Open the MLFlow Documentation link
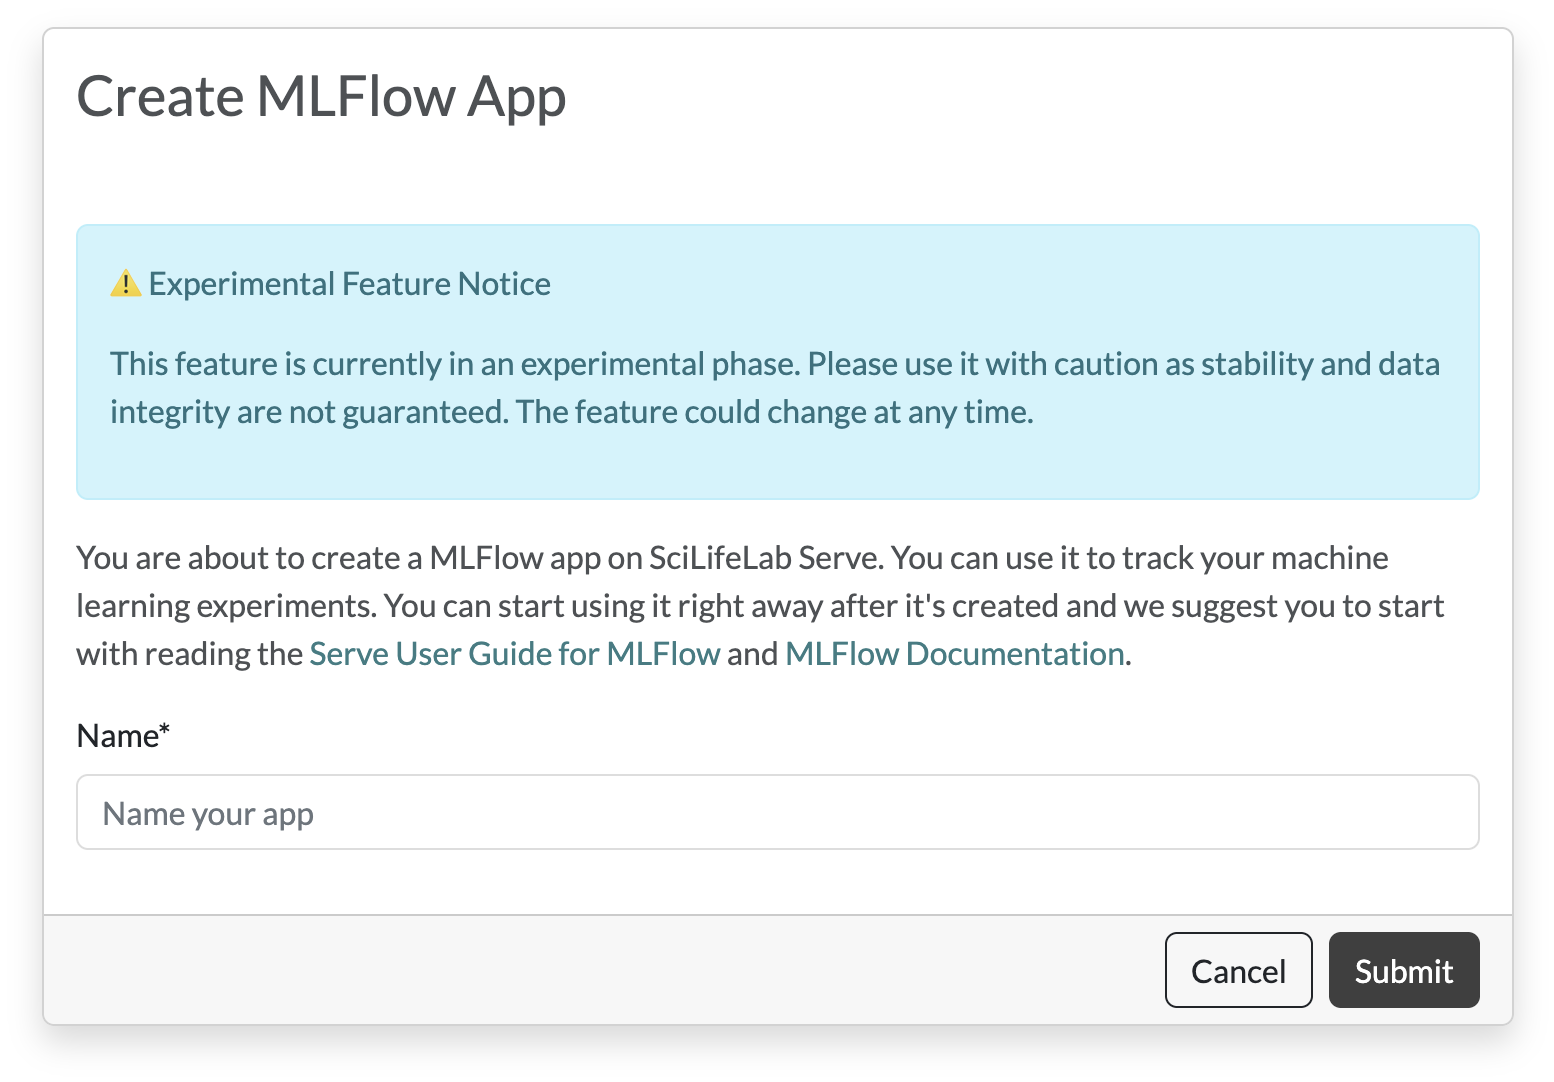 pos(955,654)
